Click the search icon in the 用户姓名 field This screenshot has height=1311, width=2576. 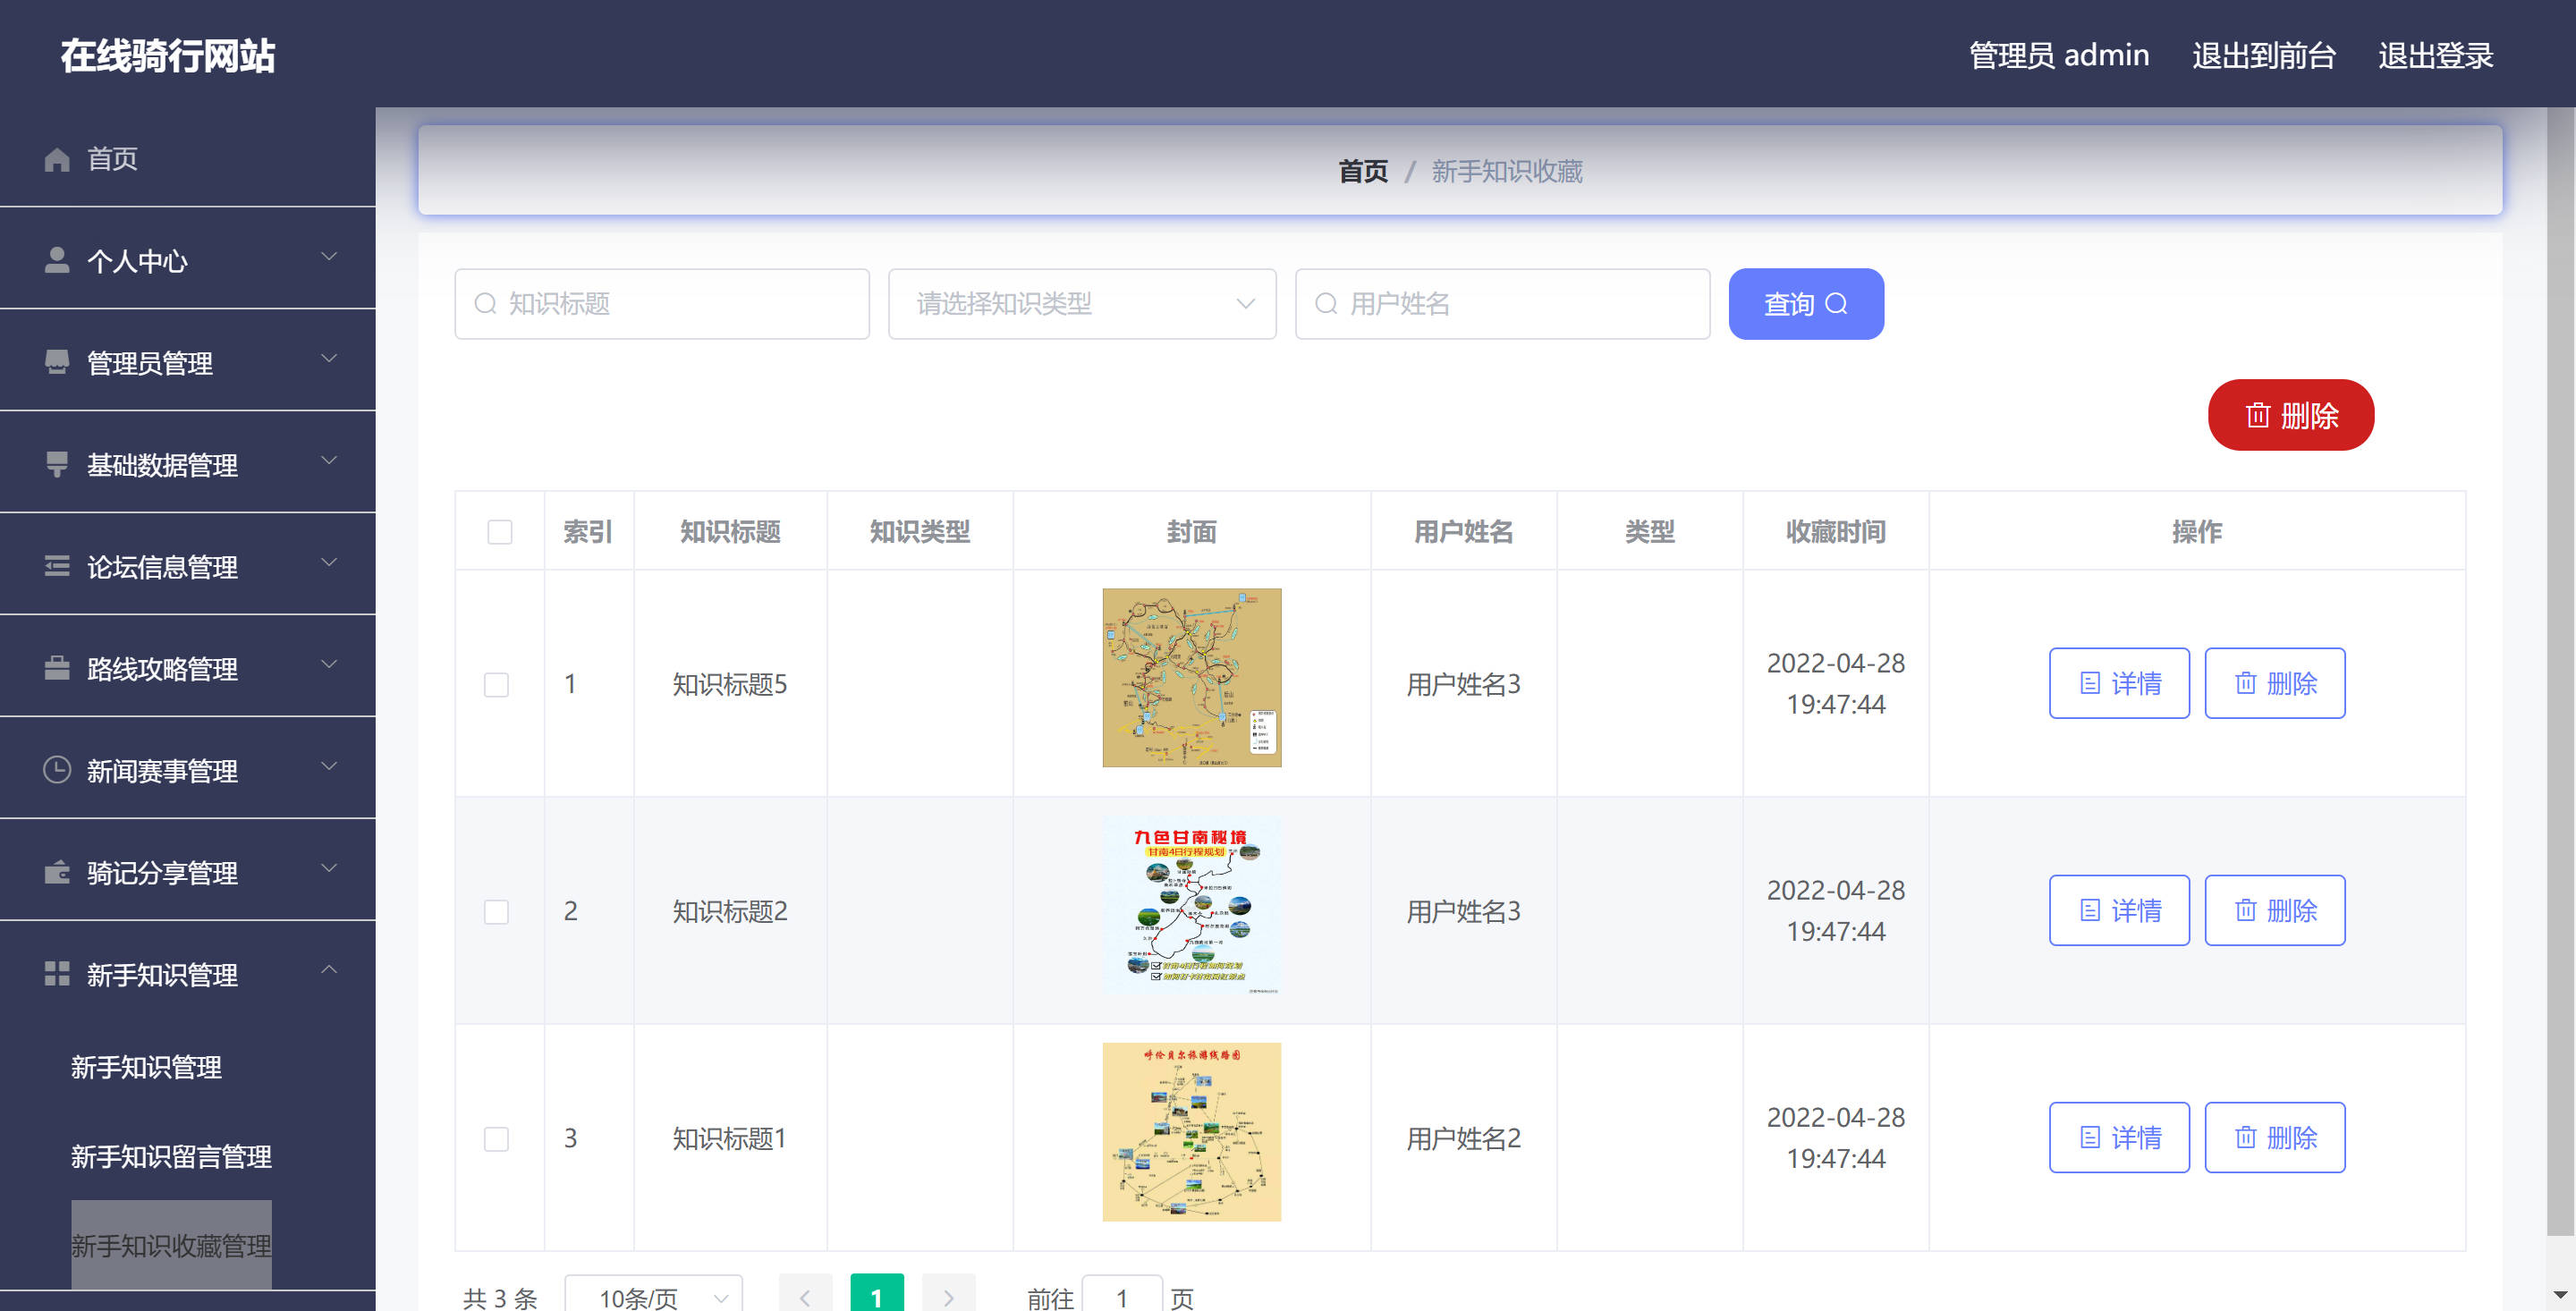1326,303
